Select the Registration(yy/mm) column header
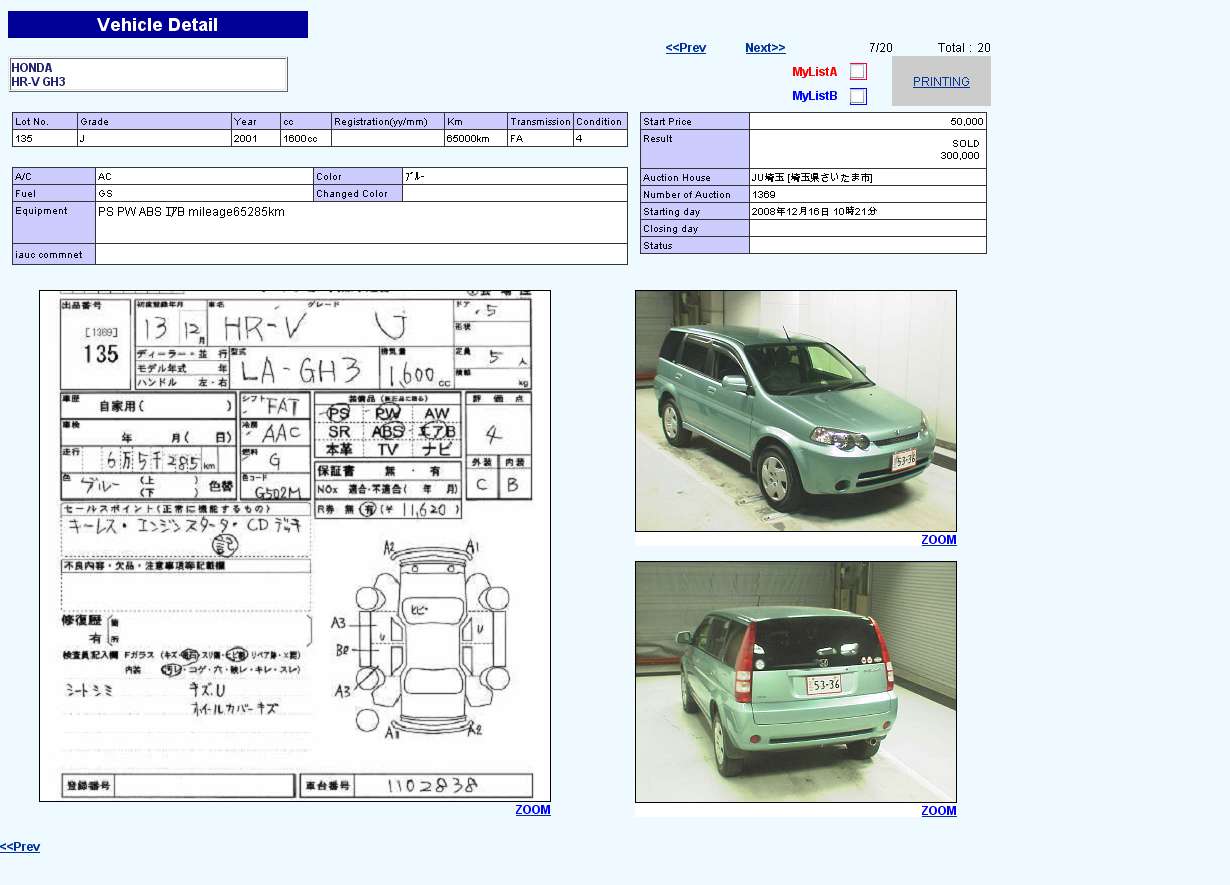The image size is (1230, 885). coord(388,121)
